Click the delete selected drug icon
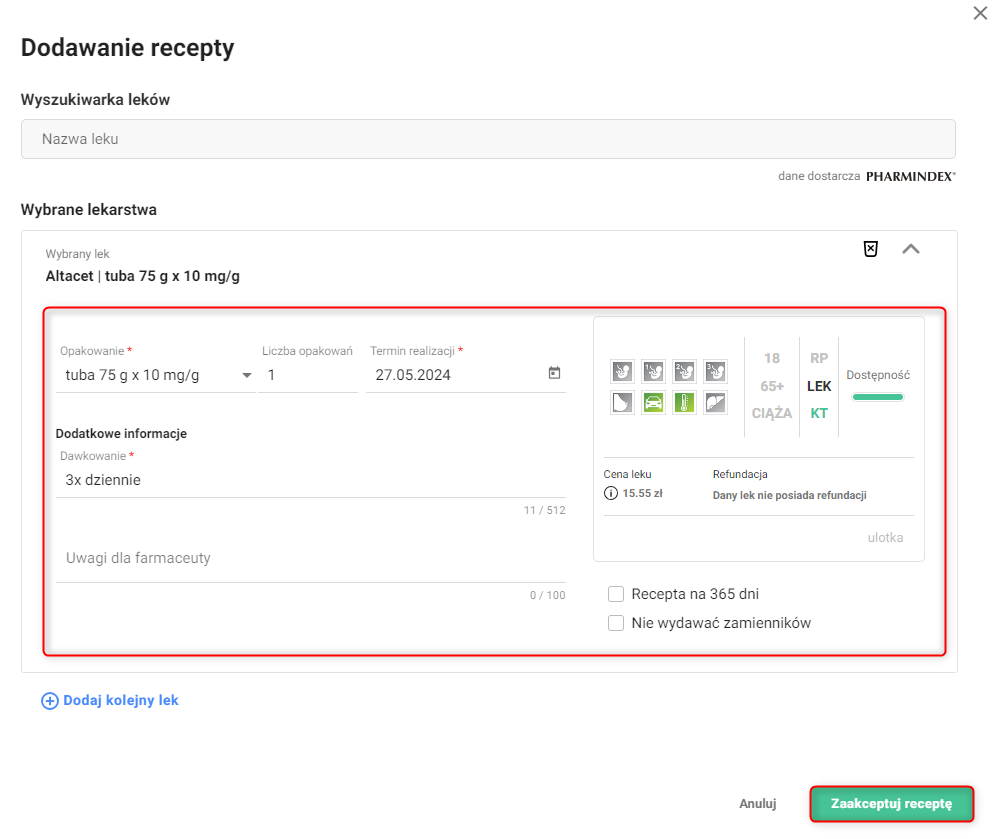This screenshot has height=839, width=994. (871, 249)
